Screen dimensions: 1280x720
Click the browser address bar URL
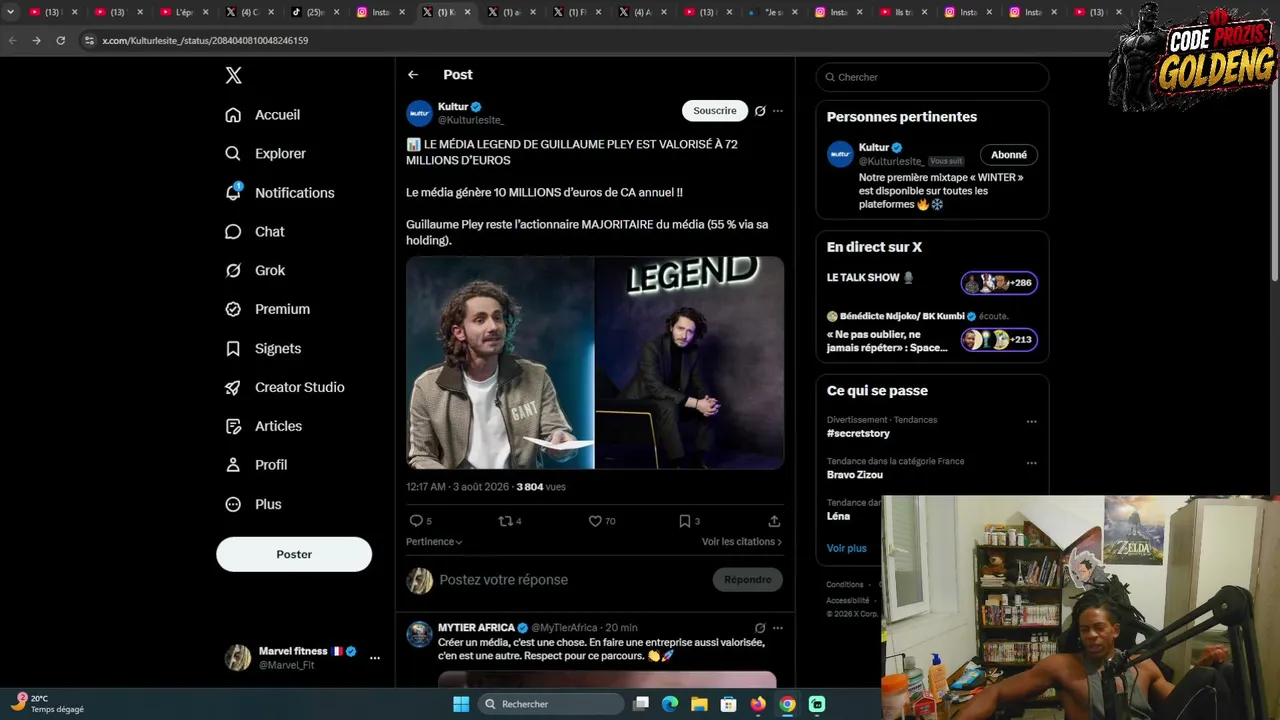point(205,41)
